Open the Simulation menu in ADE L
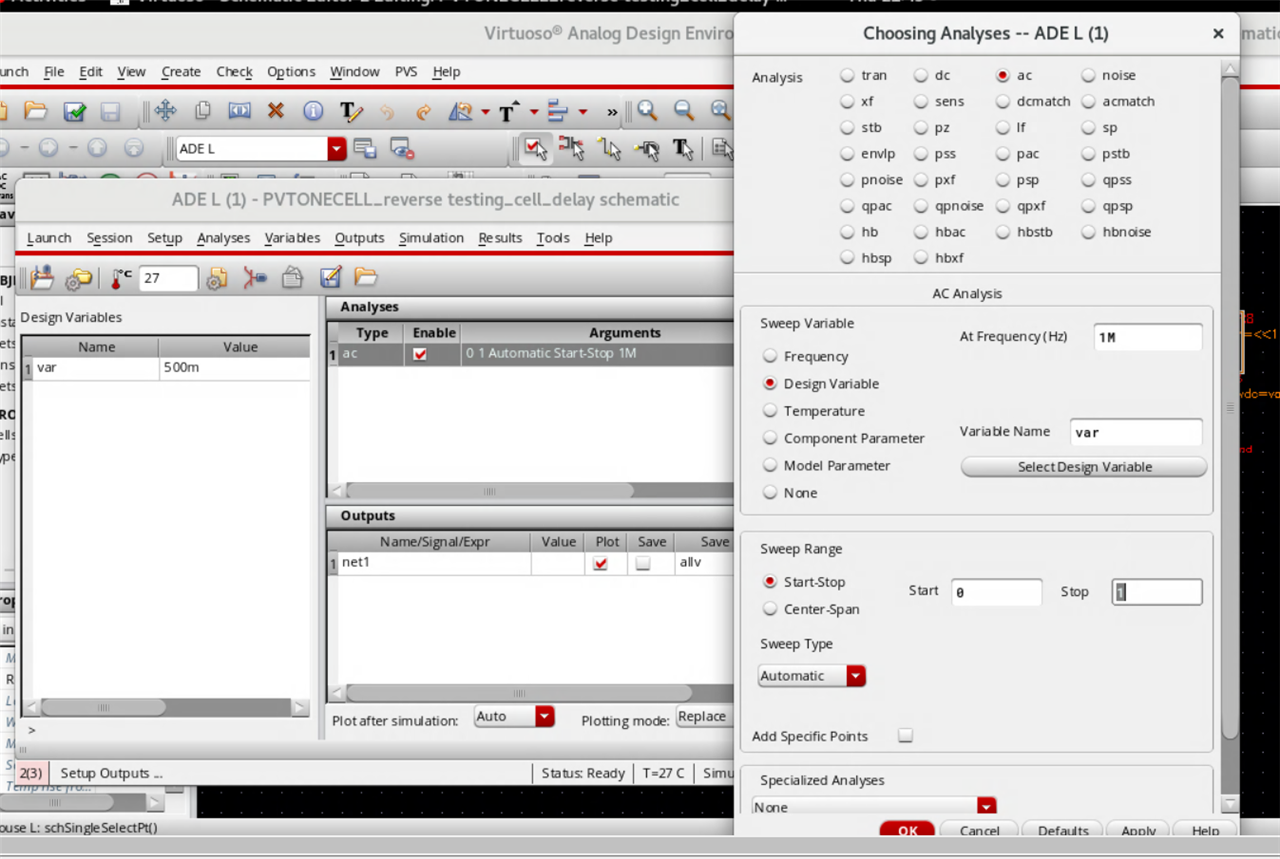Viewport: 1280px width, 859px height. (431, 238)
